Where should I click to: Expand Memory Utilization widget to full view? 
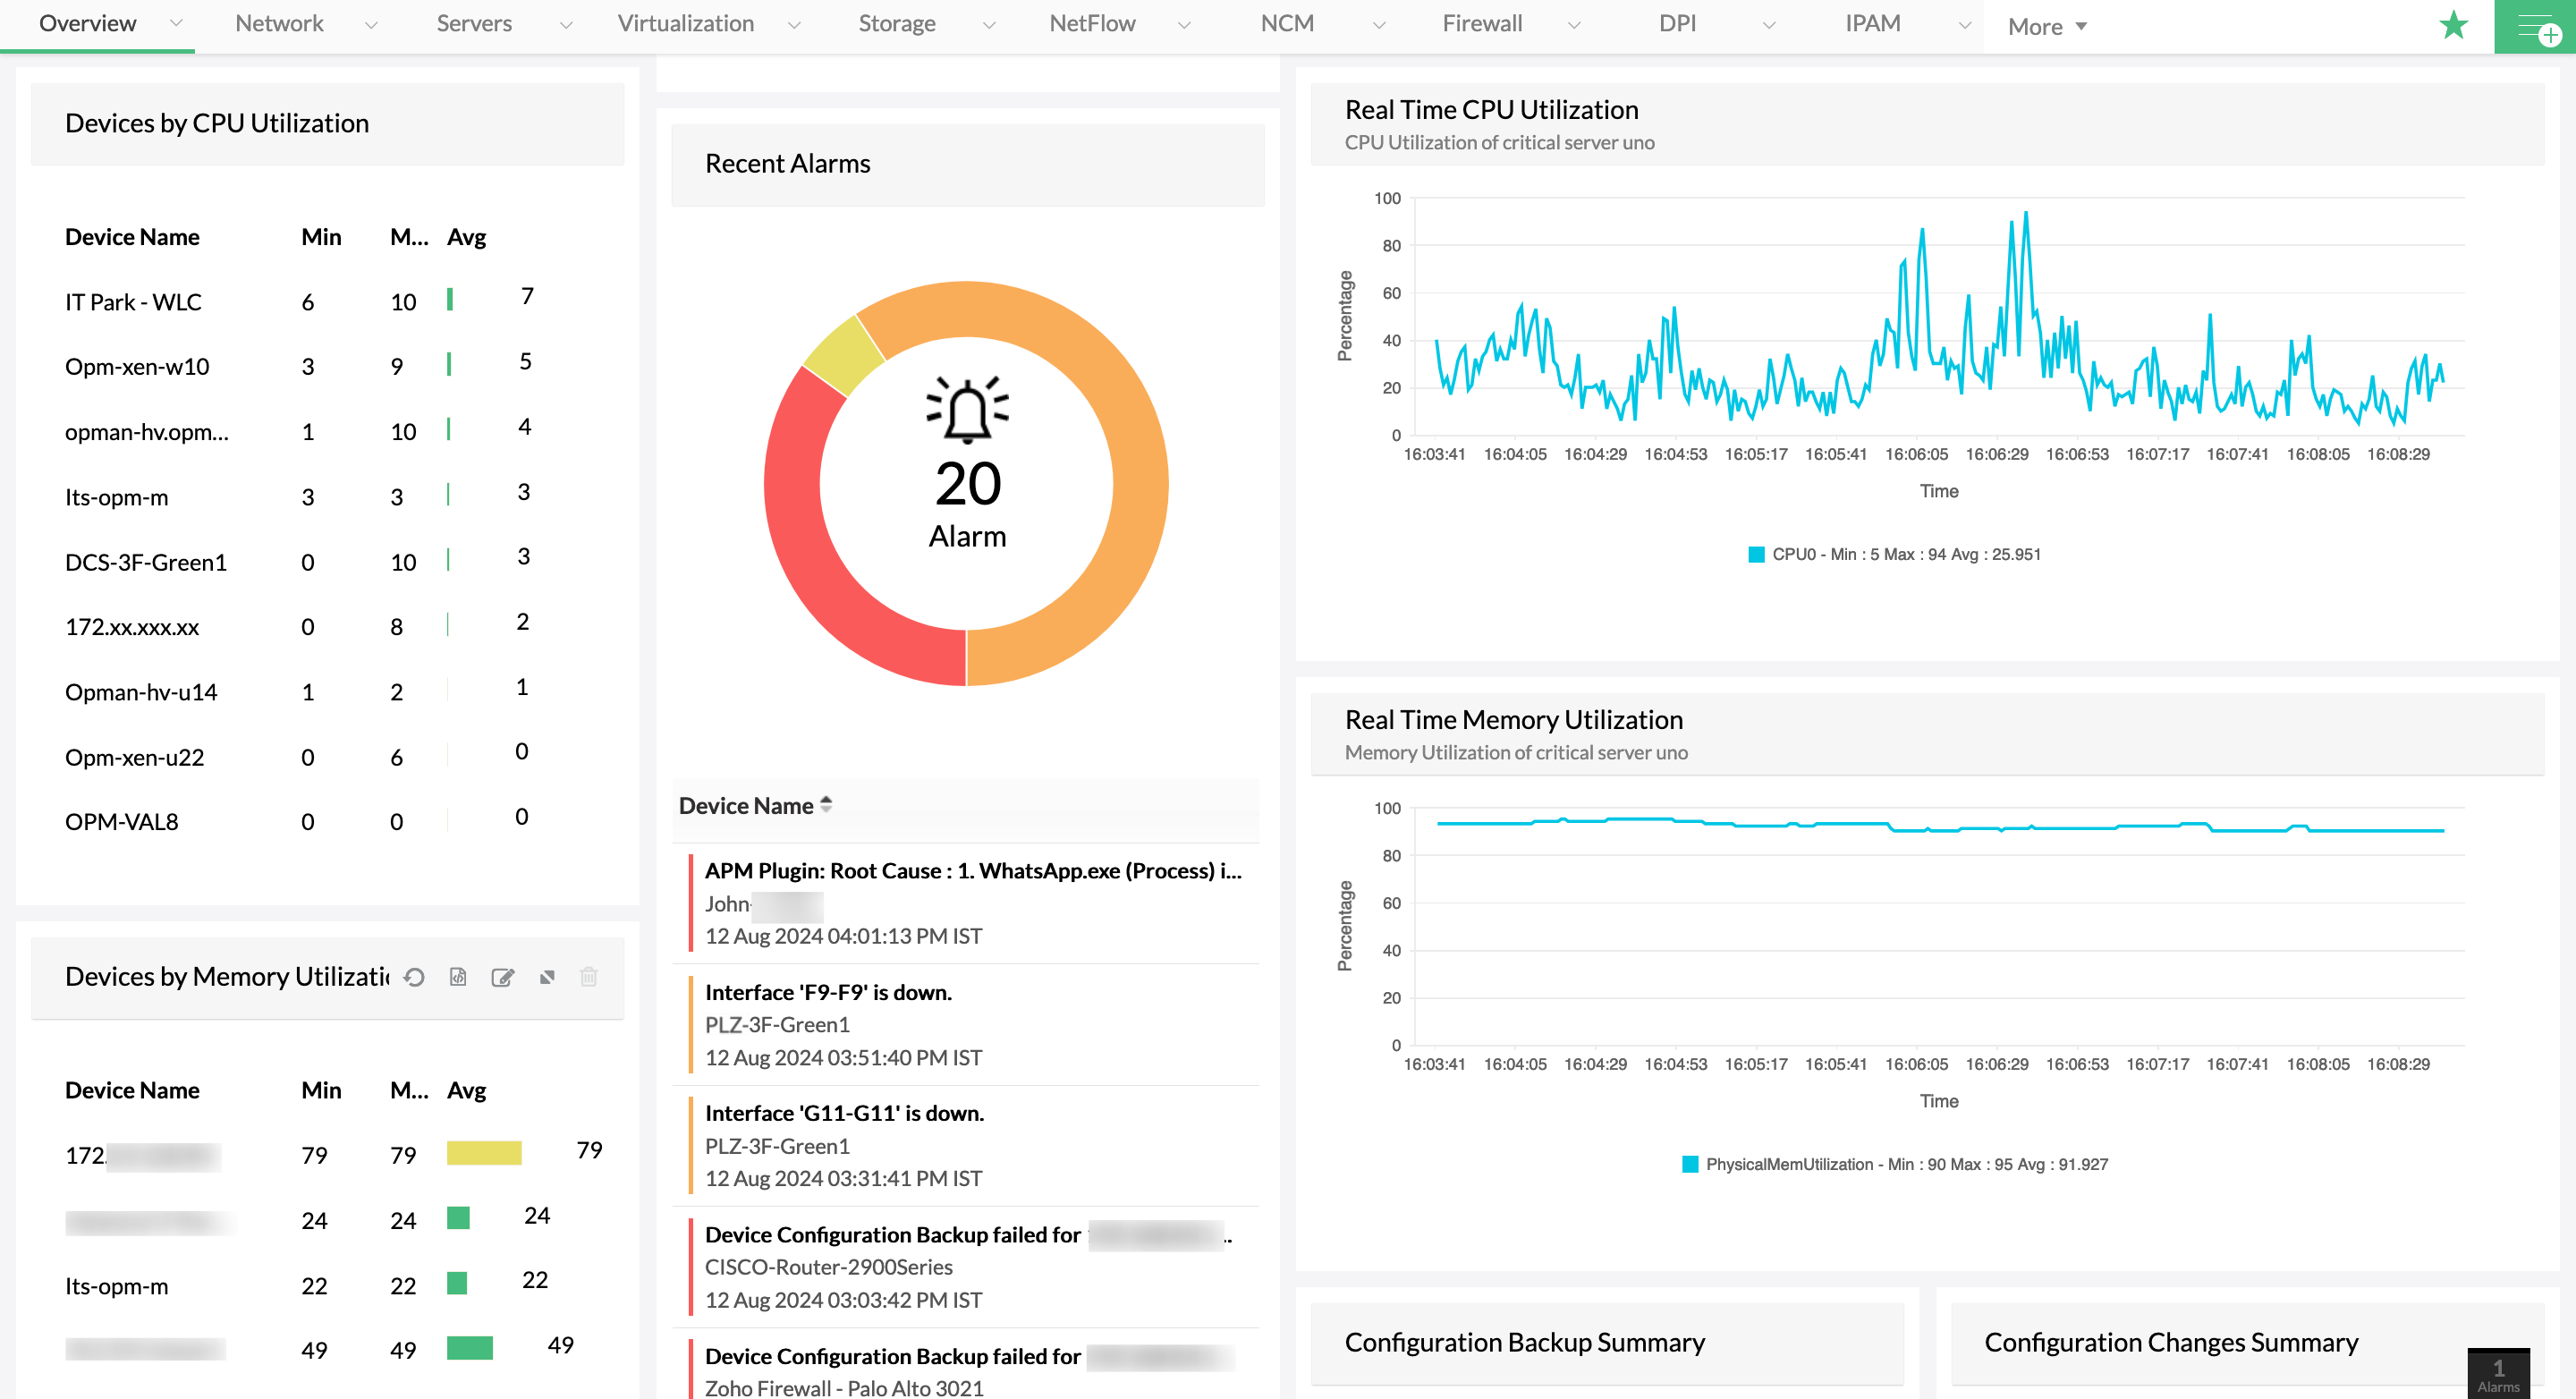coord(547,977)
